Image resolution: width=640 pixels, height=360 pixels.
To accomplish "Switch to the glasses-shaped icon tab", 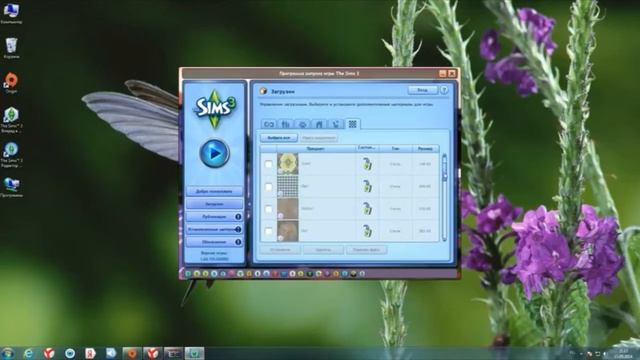I will click(x=269, y=124).
